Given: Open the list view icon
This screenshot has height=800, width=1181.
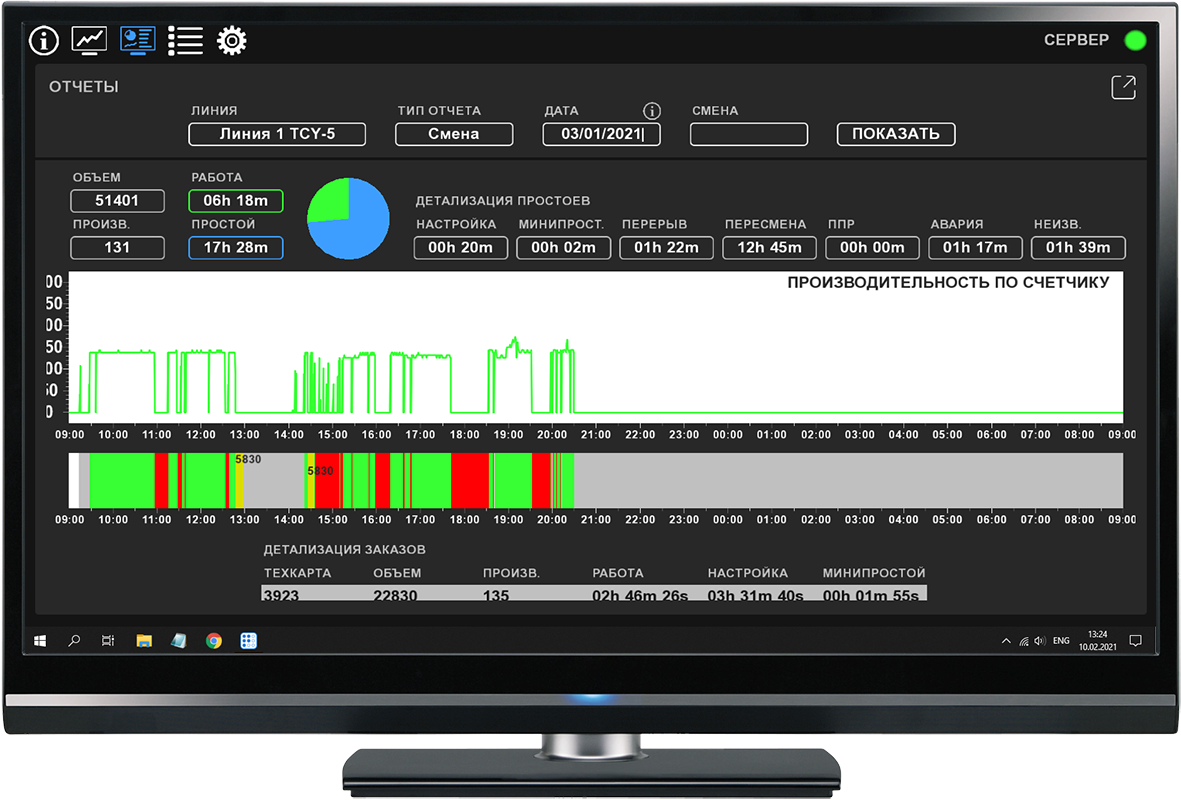Looking at the screenshot, I should (185, 40).
